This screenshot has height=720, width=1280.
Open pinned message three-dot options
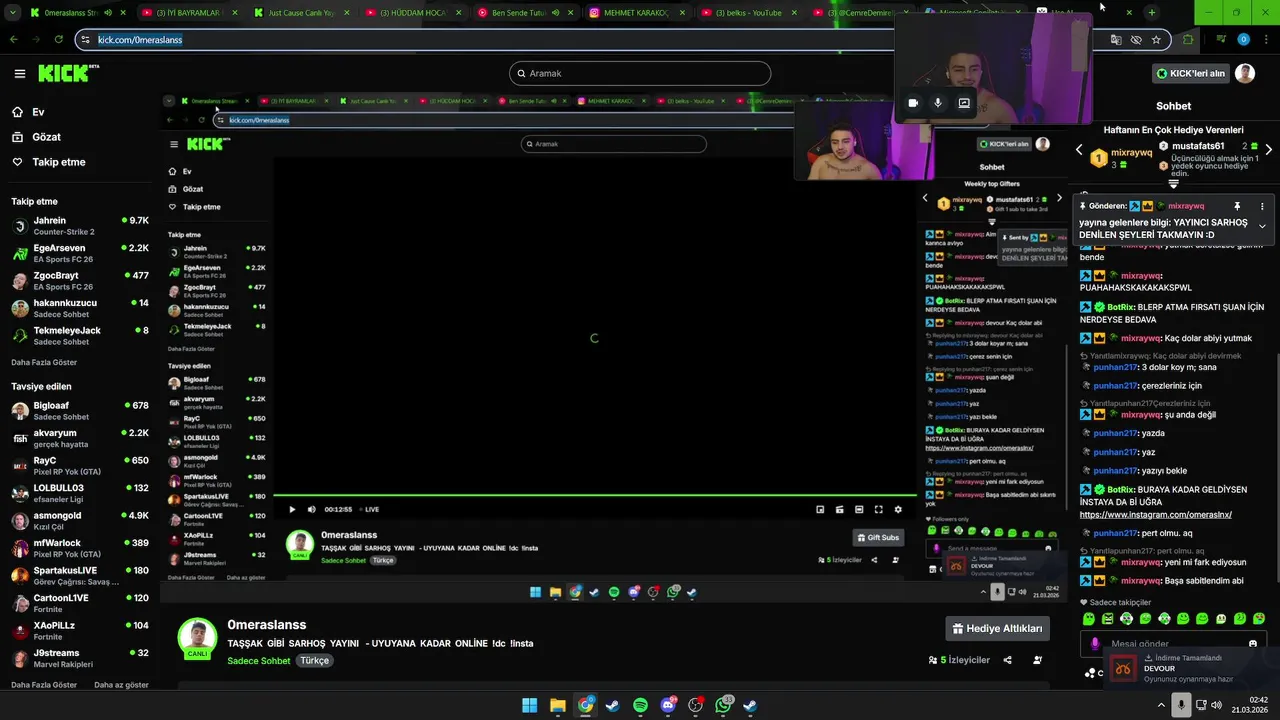1262,206
